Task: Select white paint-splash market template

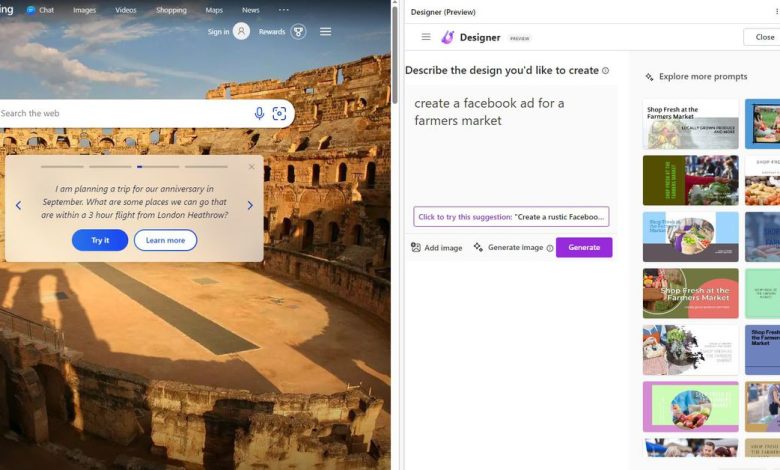Action: (x=690, y=350)
